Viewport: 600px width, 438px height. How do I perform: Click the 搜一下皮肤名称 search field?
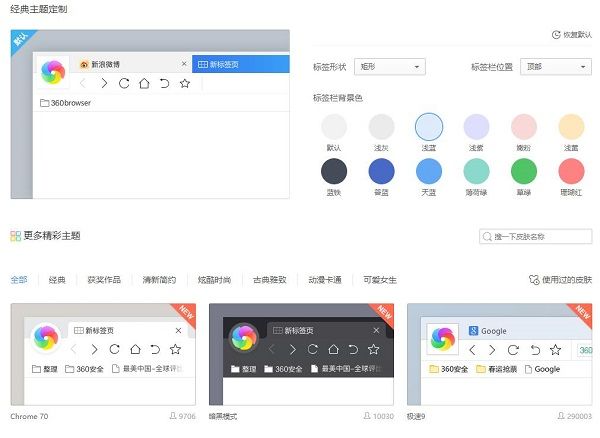pos(540,237)
